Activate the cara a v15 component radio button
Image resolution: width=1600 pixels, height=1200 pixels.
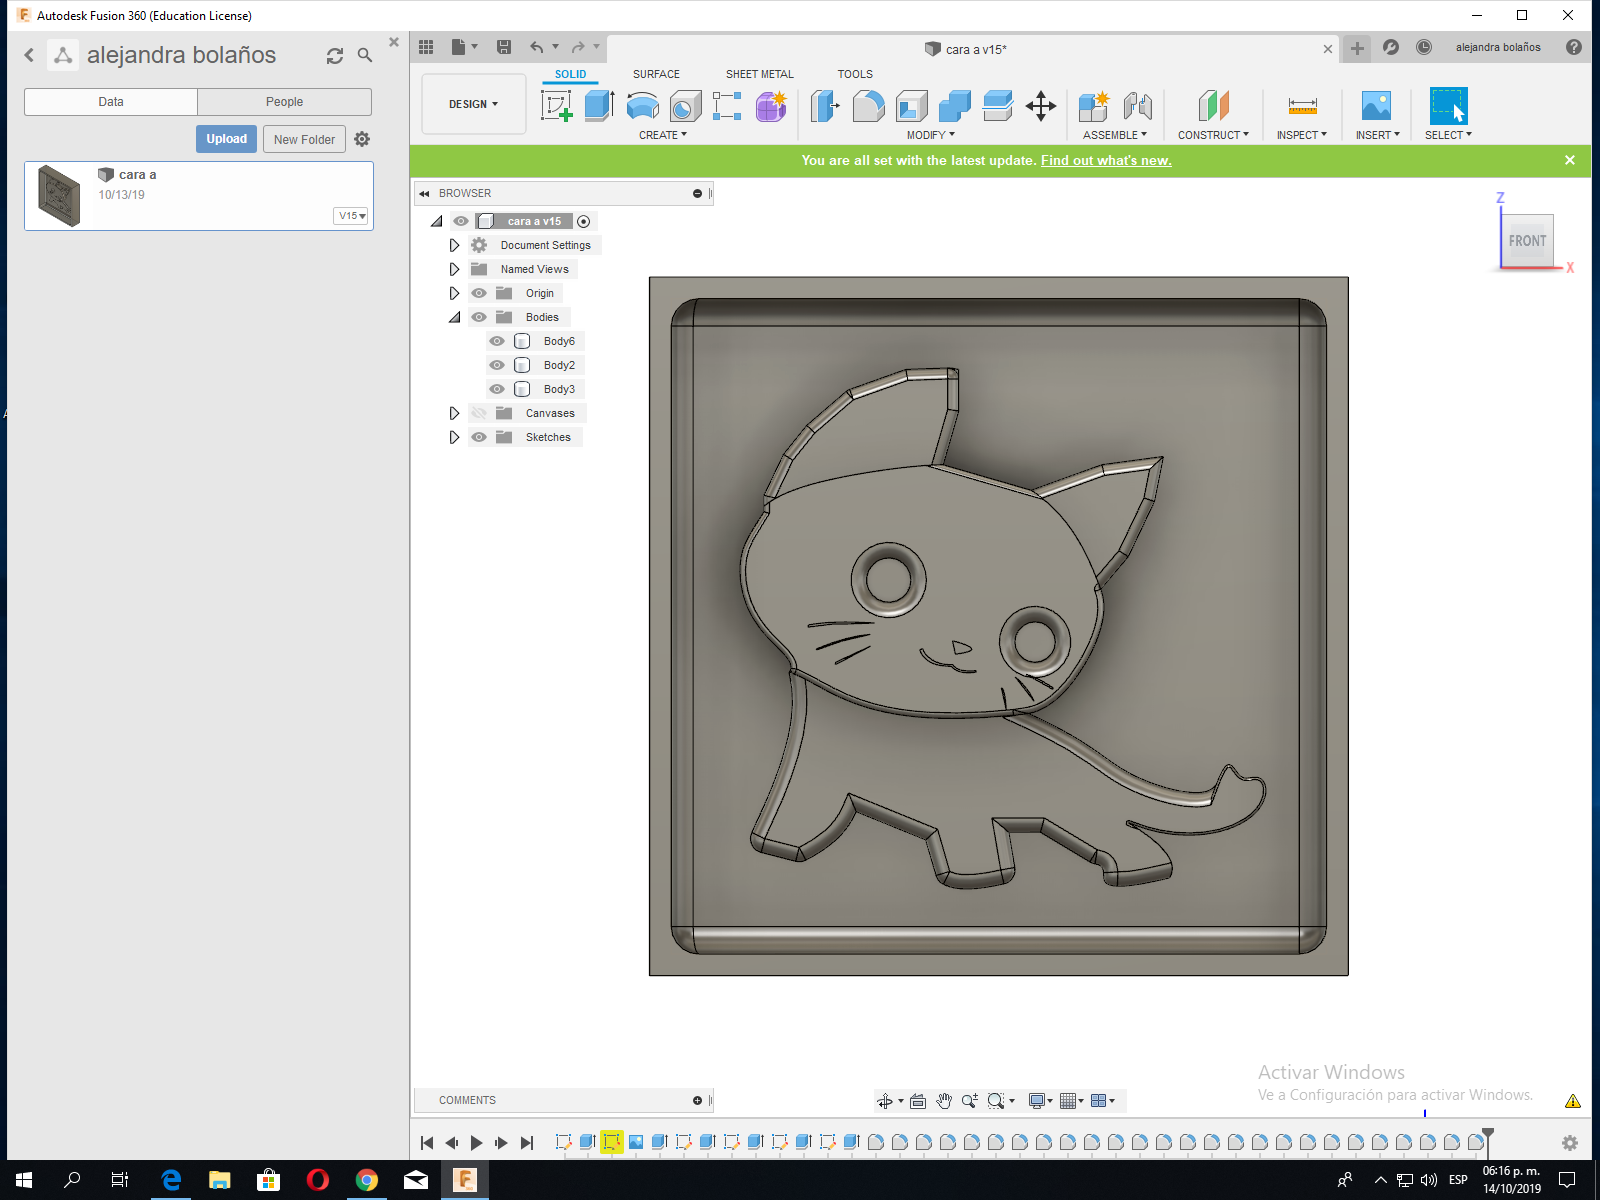[x=584, y=221]
